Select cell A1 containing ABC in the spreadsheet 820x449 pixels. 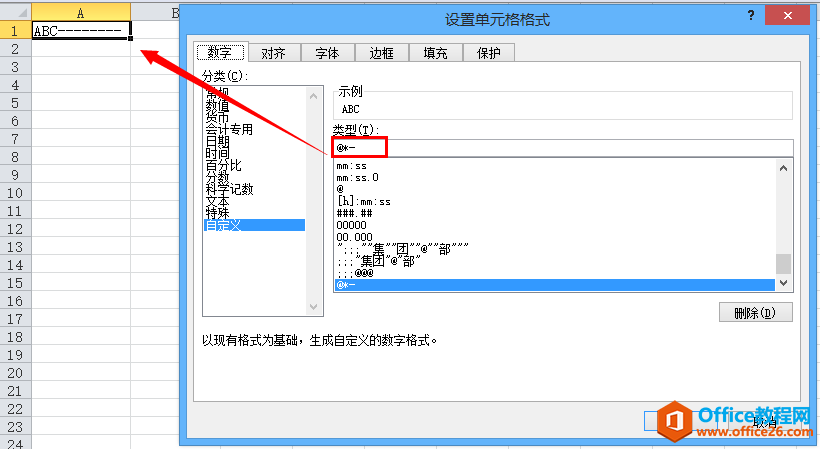pos(81,31)
